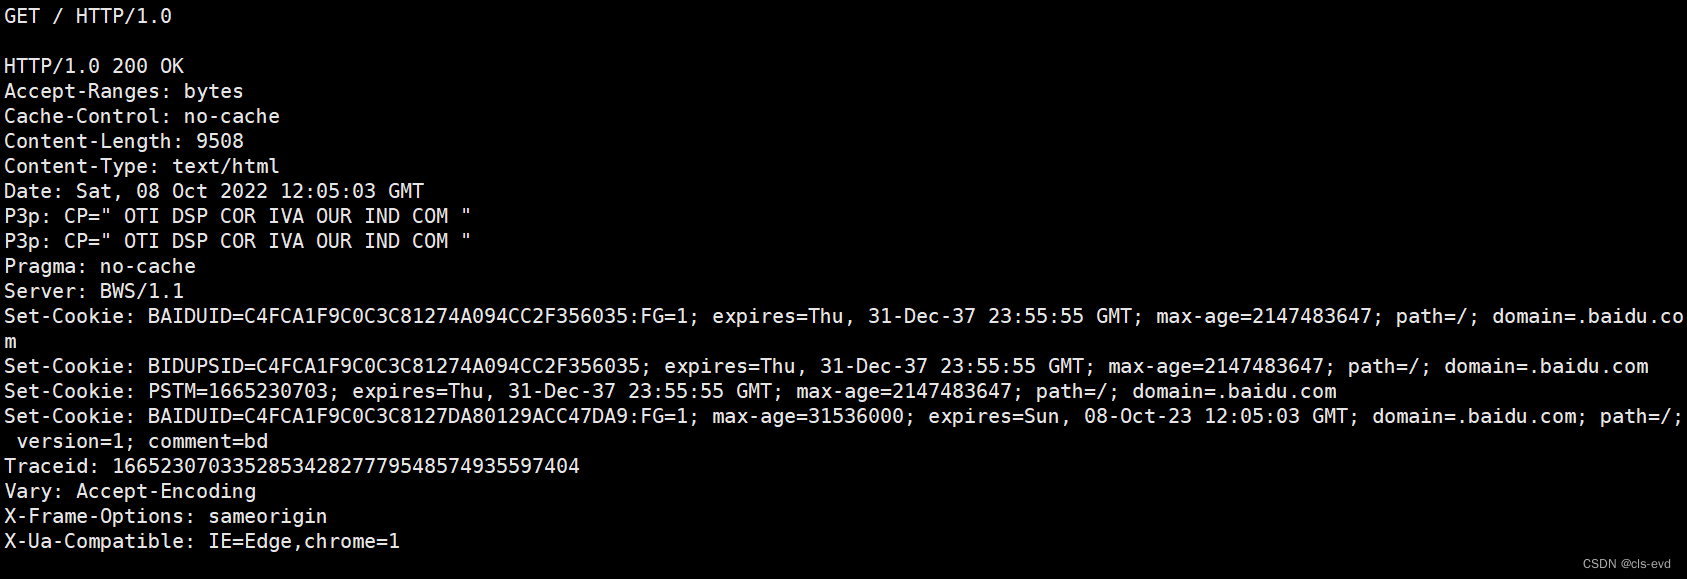
Task: Click the HTTP/1.0 200 OK status line
Action: (x=94, y=66)
